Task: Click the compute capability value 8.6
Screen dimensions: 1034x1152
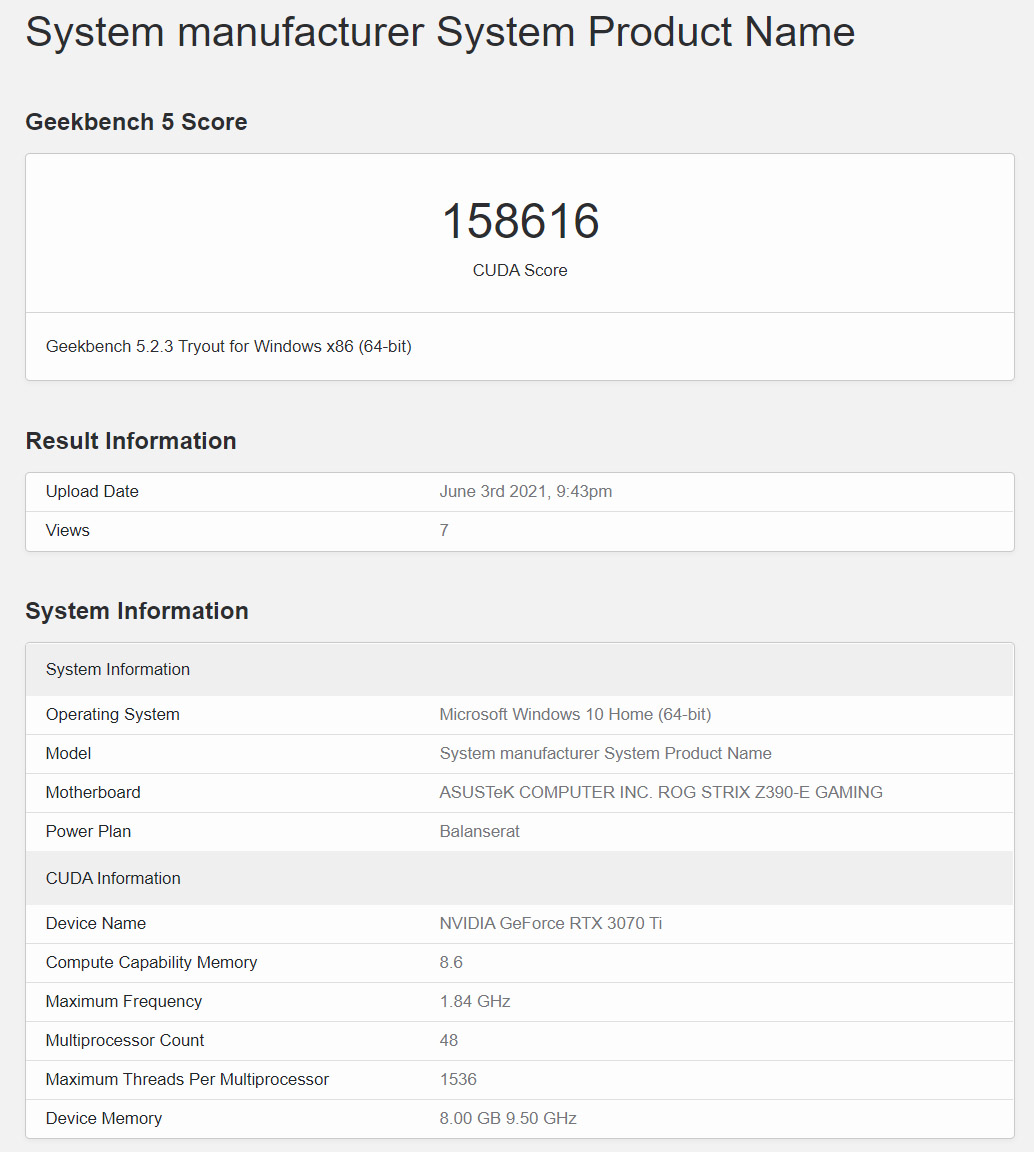Action: [451, 962]
